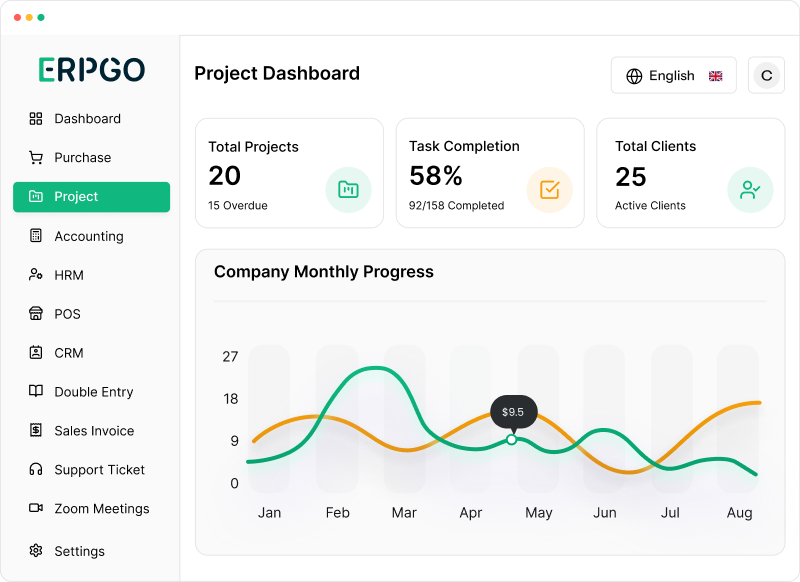Click the Purchase cart icon
The image size is (800, 582).
[x=36, y=158]
